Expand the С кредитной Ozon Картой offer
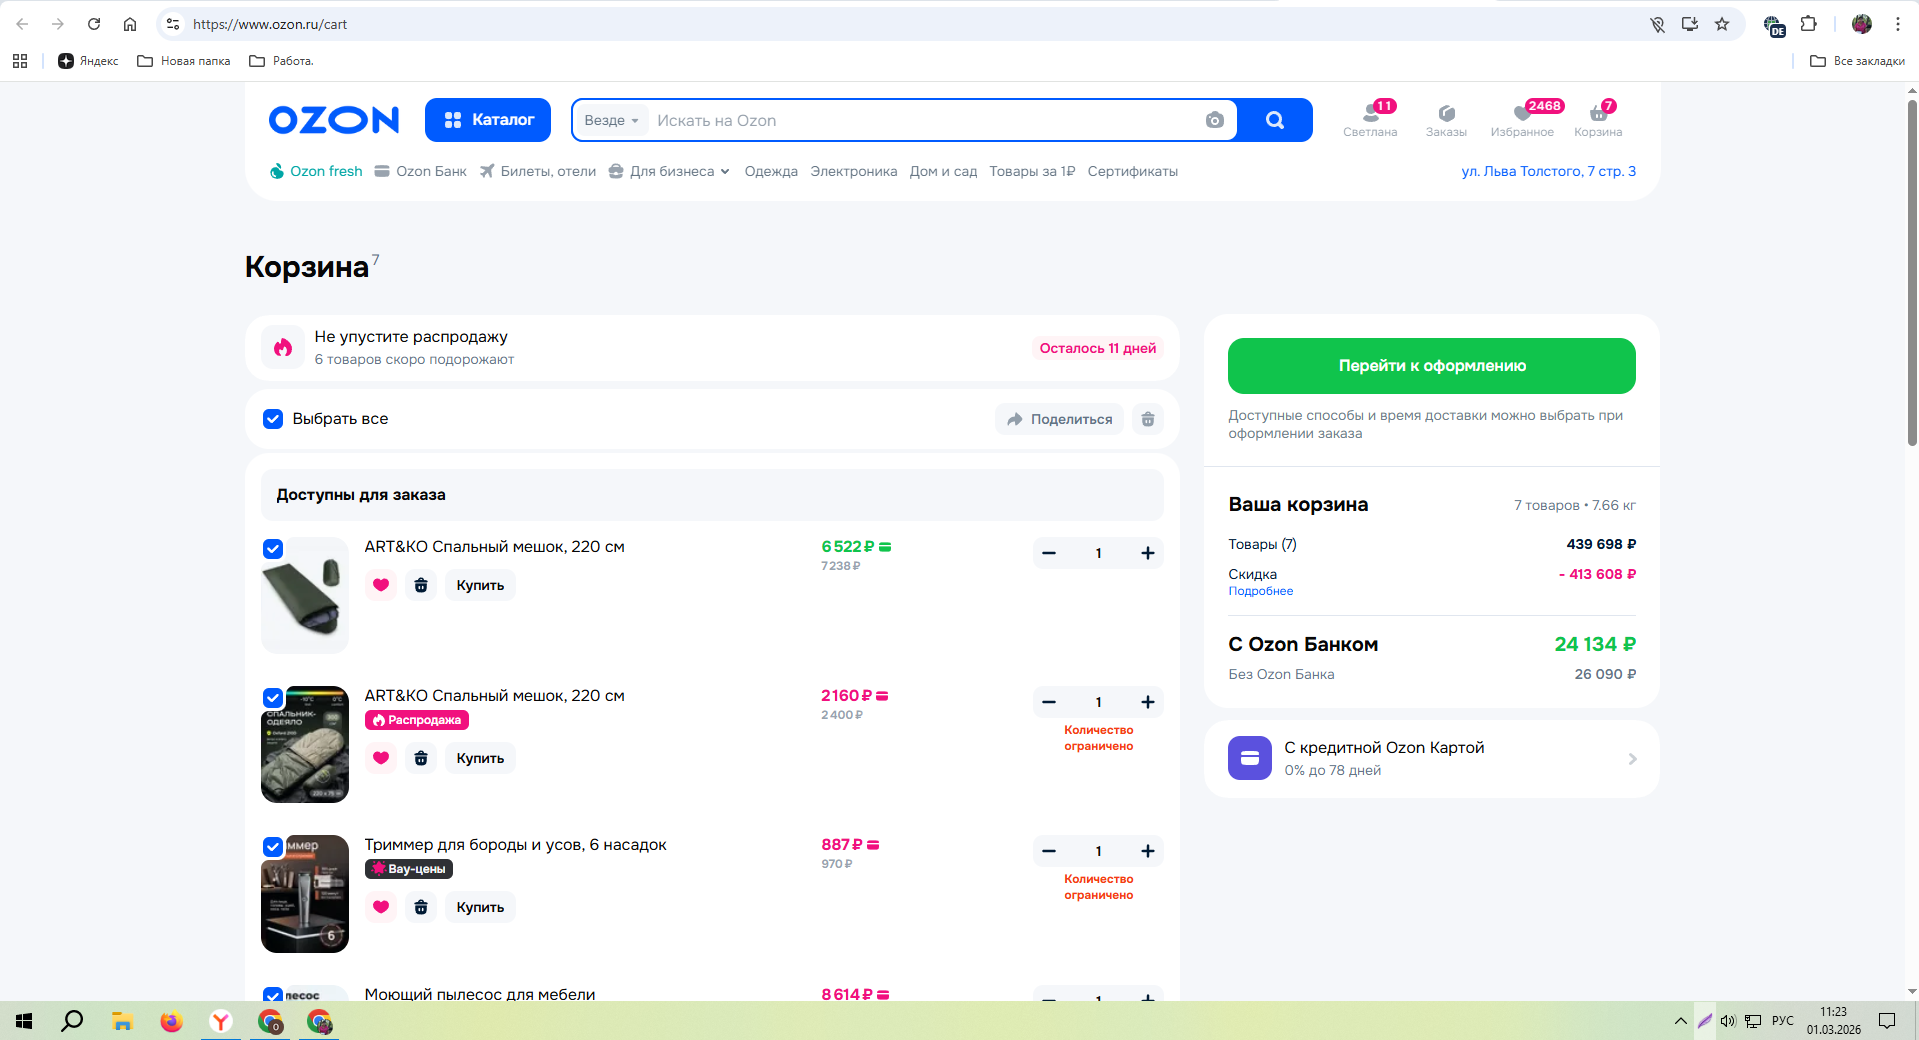The height and width of the screenshot is (1040, 1919). coord(1431,759)
